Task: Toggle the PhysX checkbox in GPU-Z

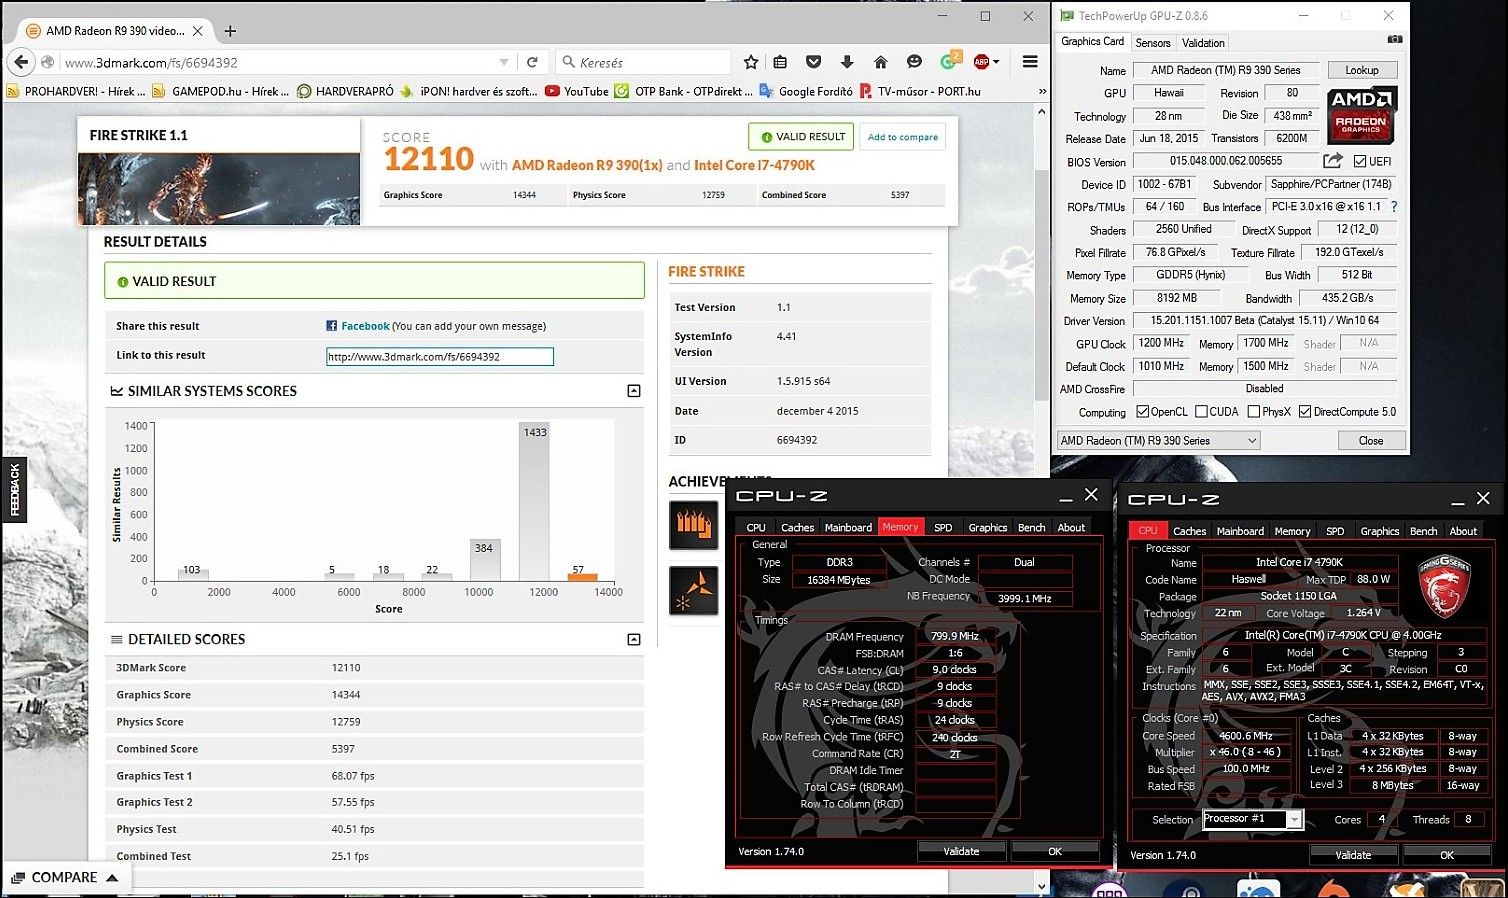Action: [x=1253, y=412]
